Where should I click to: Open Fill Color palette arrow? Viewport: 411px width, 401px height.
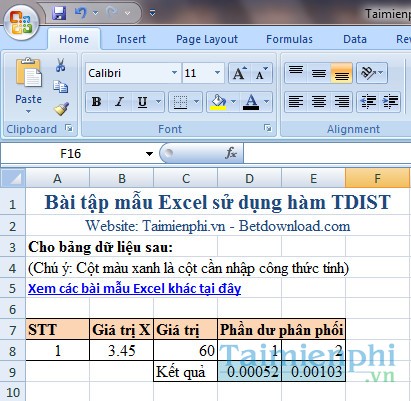(x=233, y=102)
